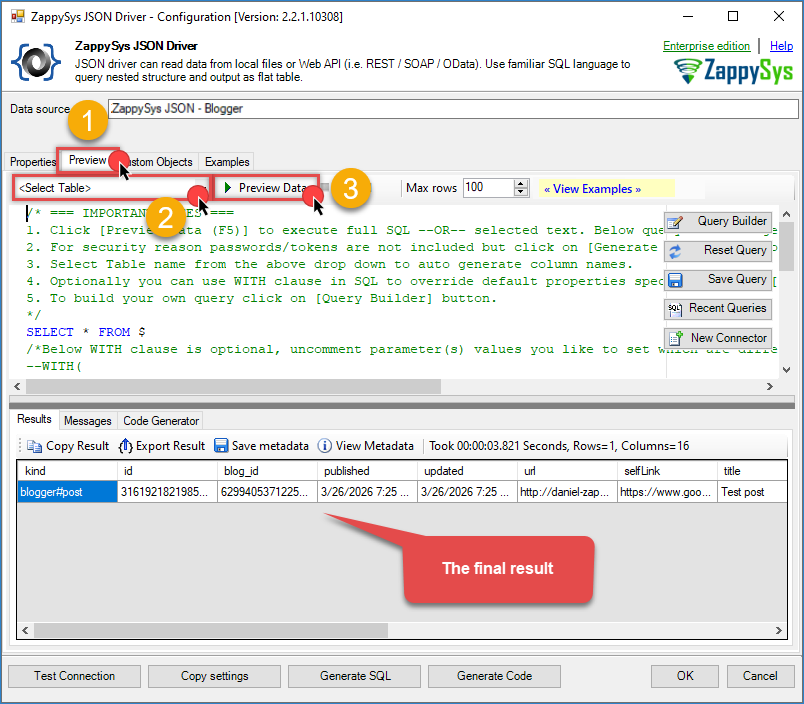Open the Code Generator tab

162,421
